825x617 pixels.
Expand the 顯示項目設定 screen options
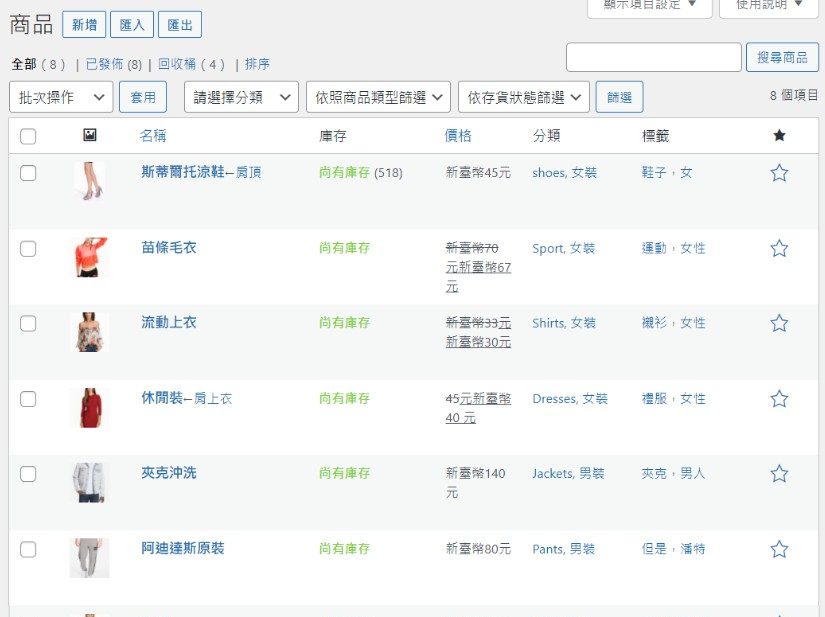pos(650,5)
